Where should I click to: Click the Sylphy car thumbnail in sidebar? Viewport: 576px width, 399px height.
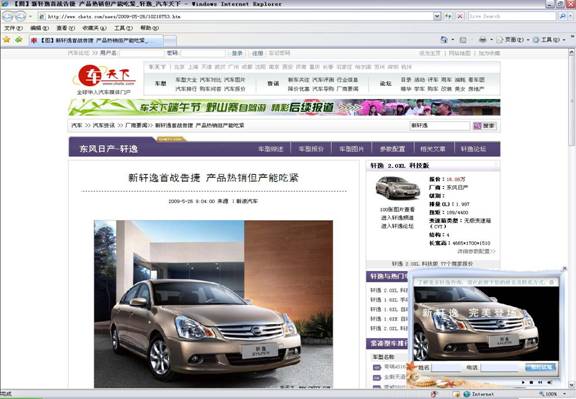click(x=397, y=187)
